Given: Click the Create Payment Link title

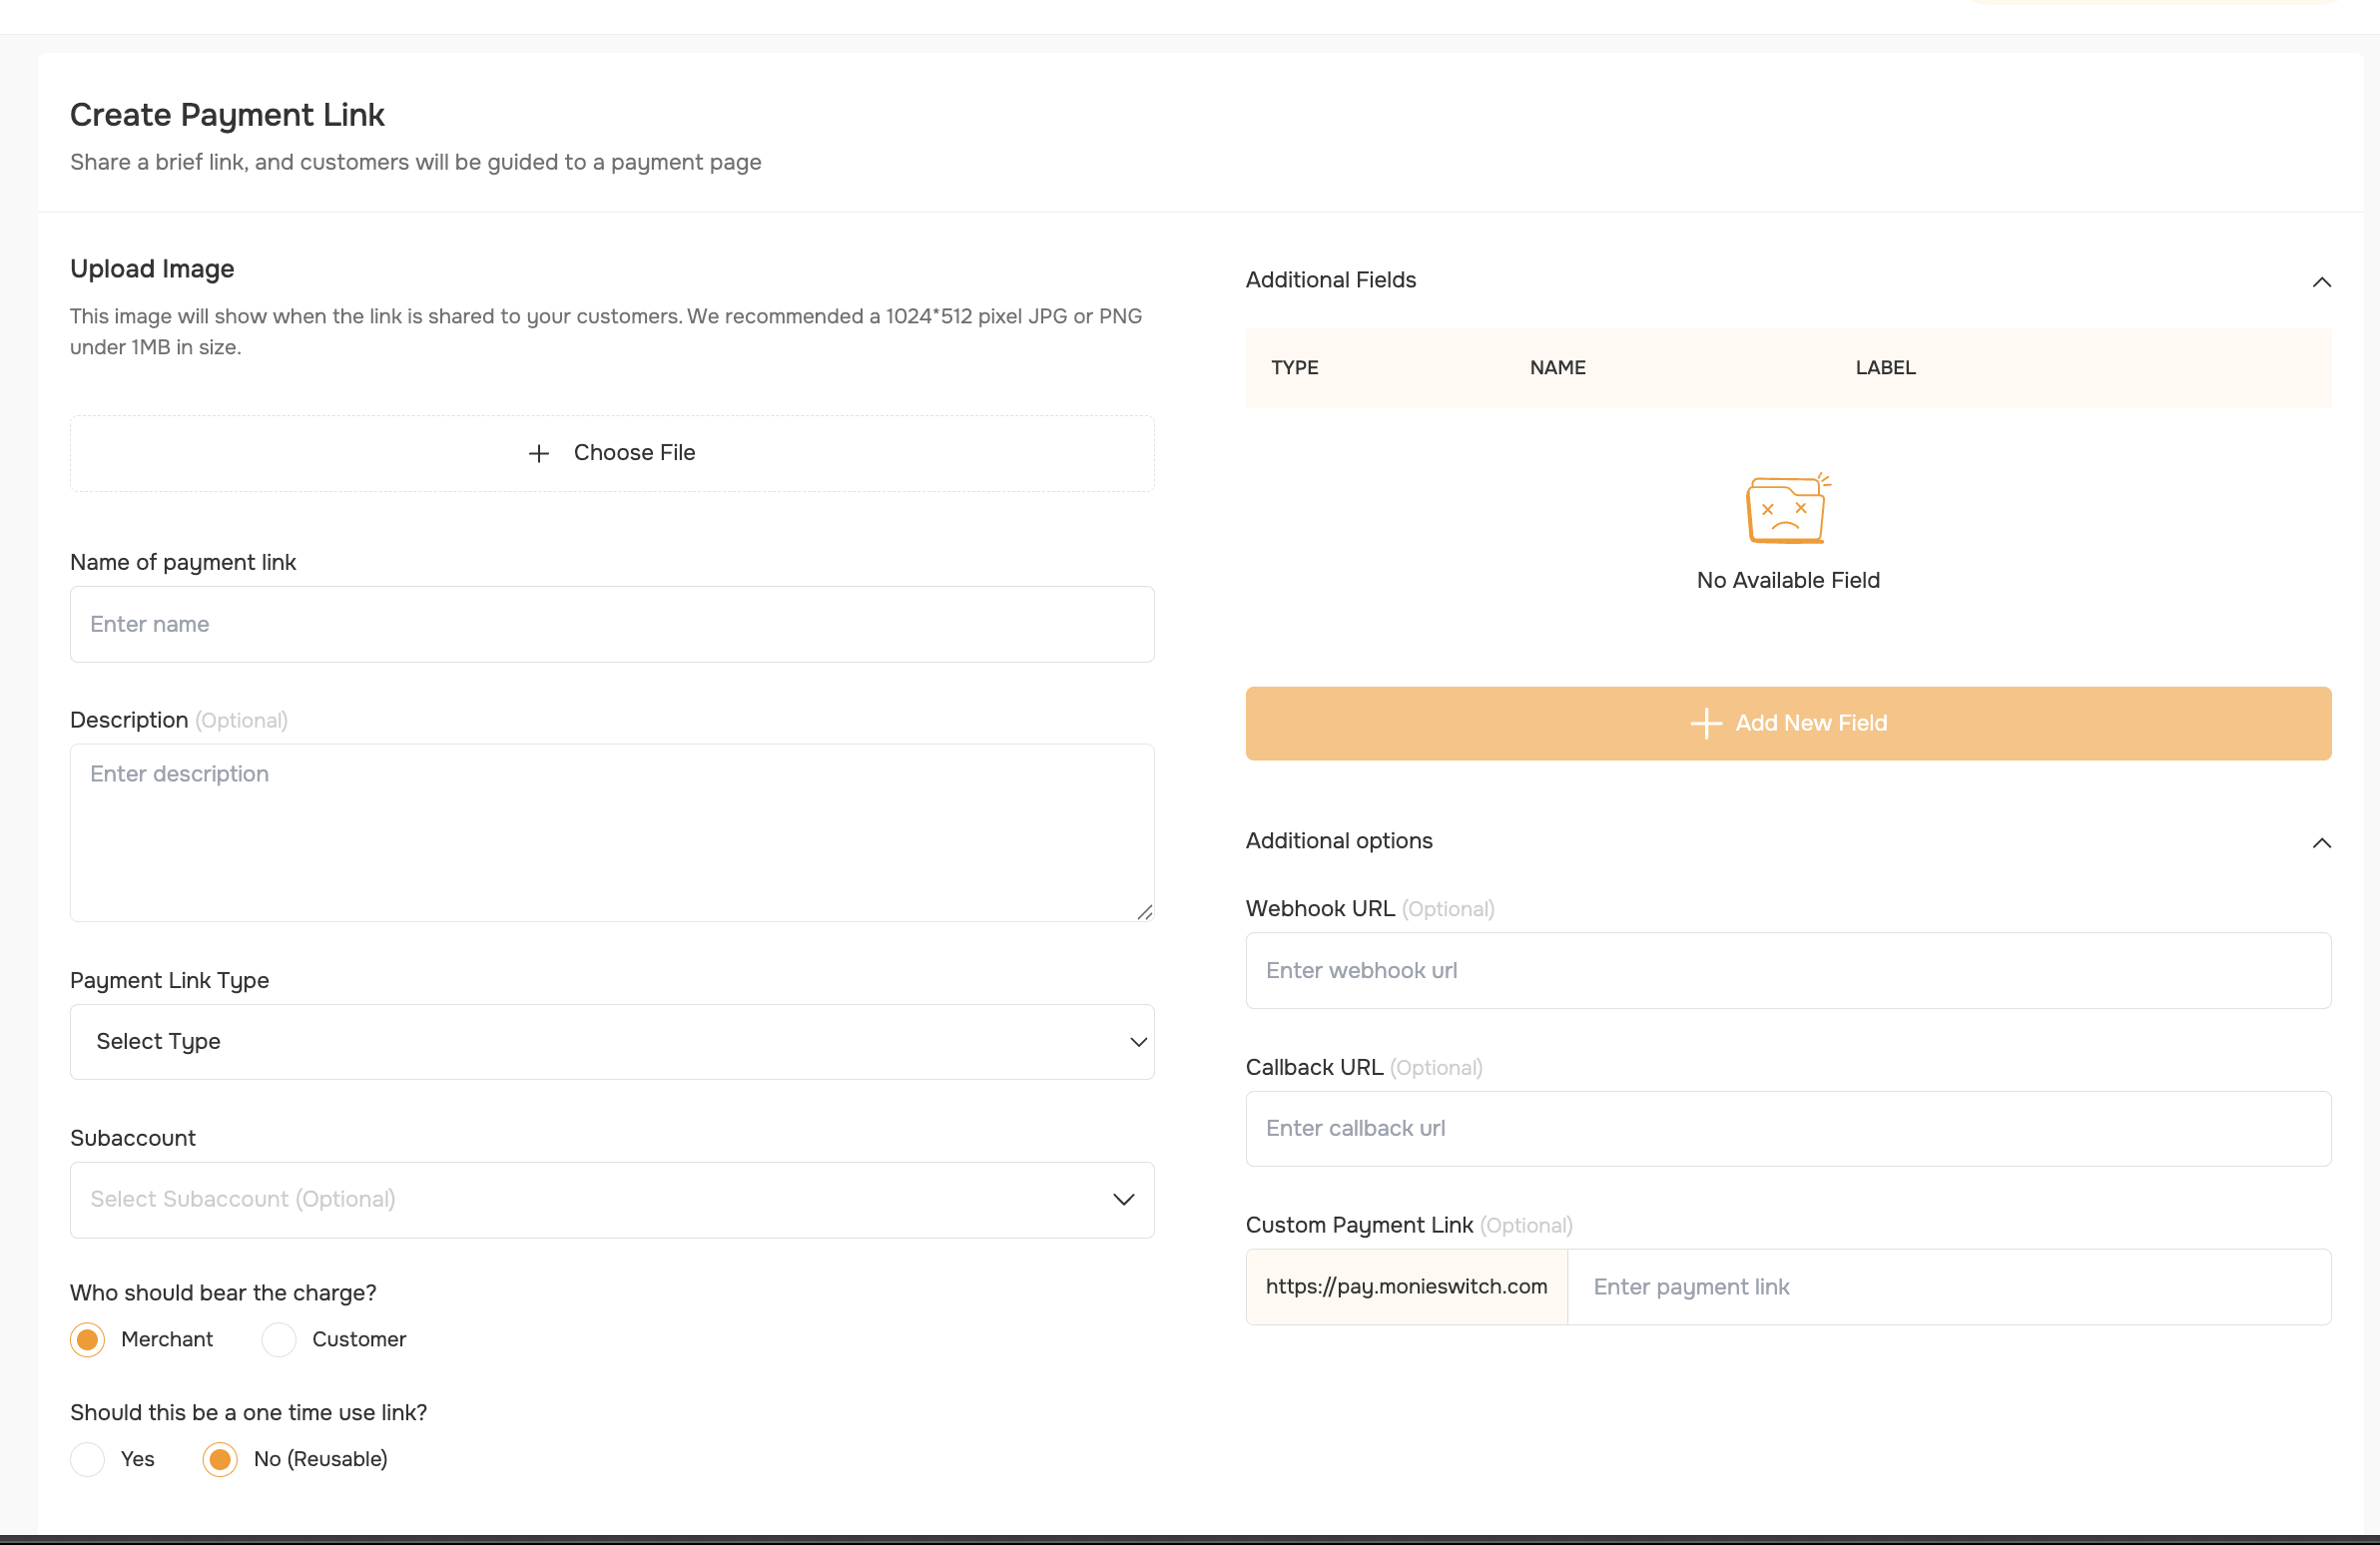Looking at the screenshot, I should coord(227,115).
